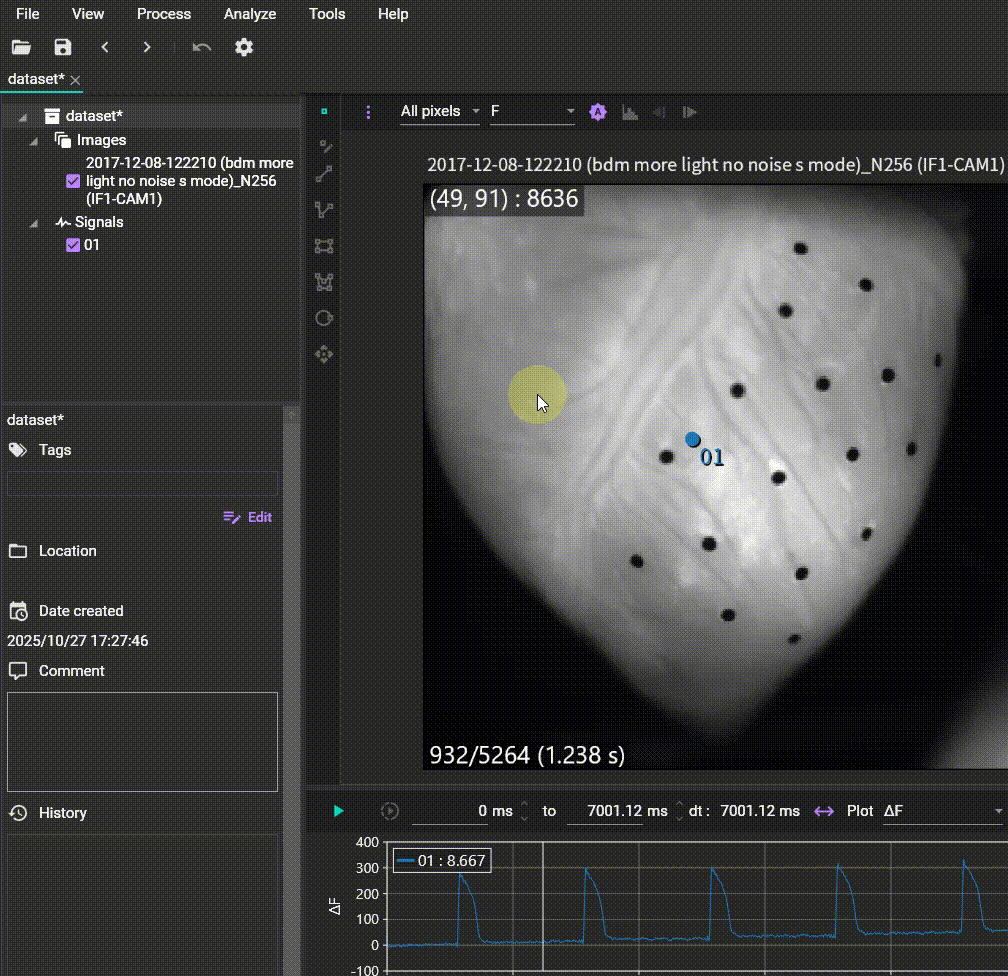
Task: Open the 'All pixels' dropdown
Action: pyautogui.click(x=440, y=112)
